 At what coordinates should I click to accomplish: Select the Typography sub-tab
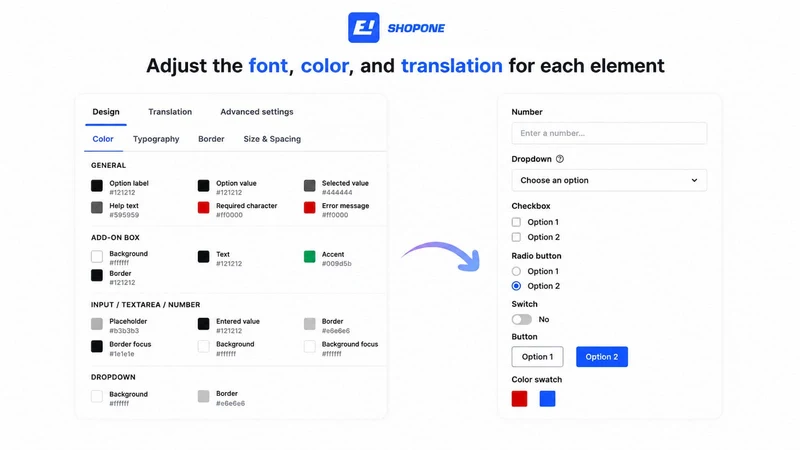pyautogui.click(x=156, y=139)
